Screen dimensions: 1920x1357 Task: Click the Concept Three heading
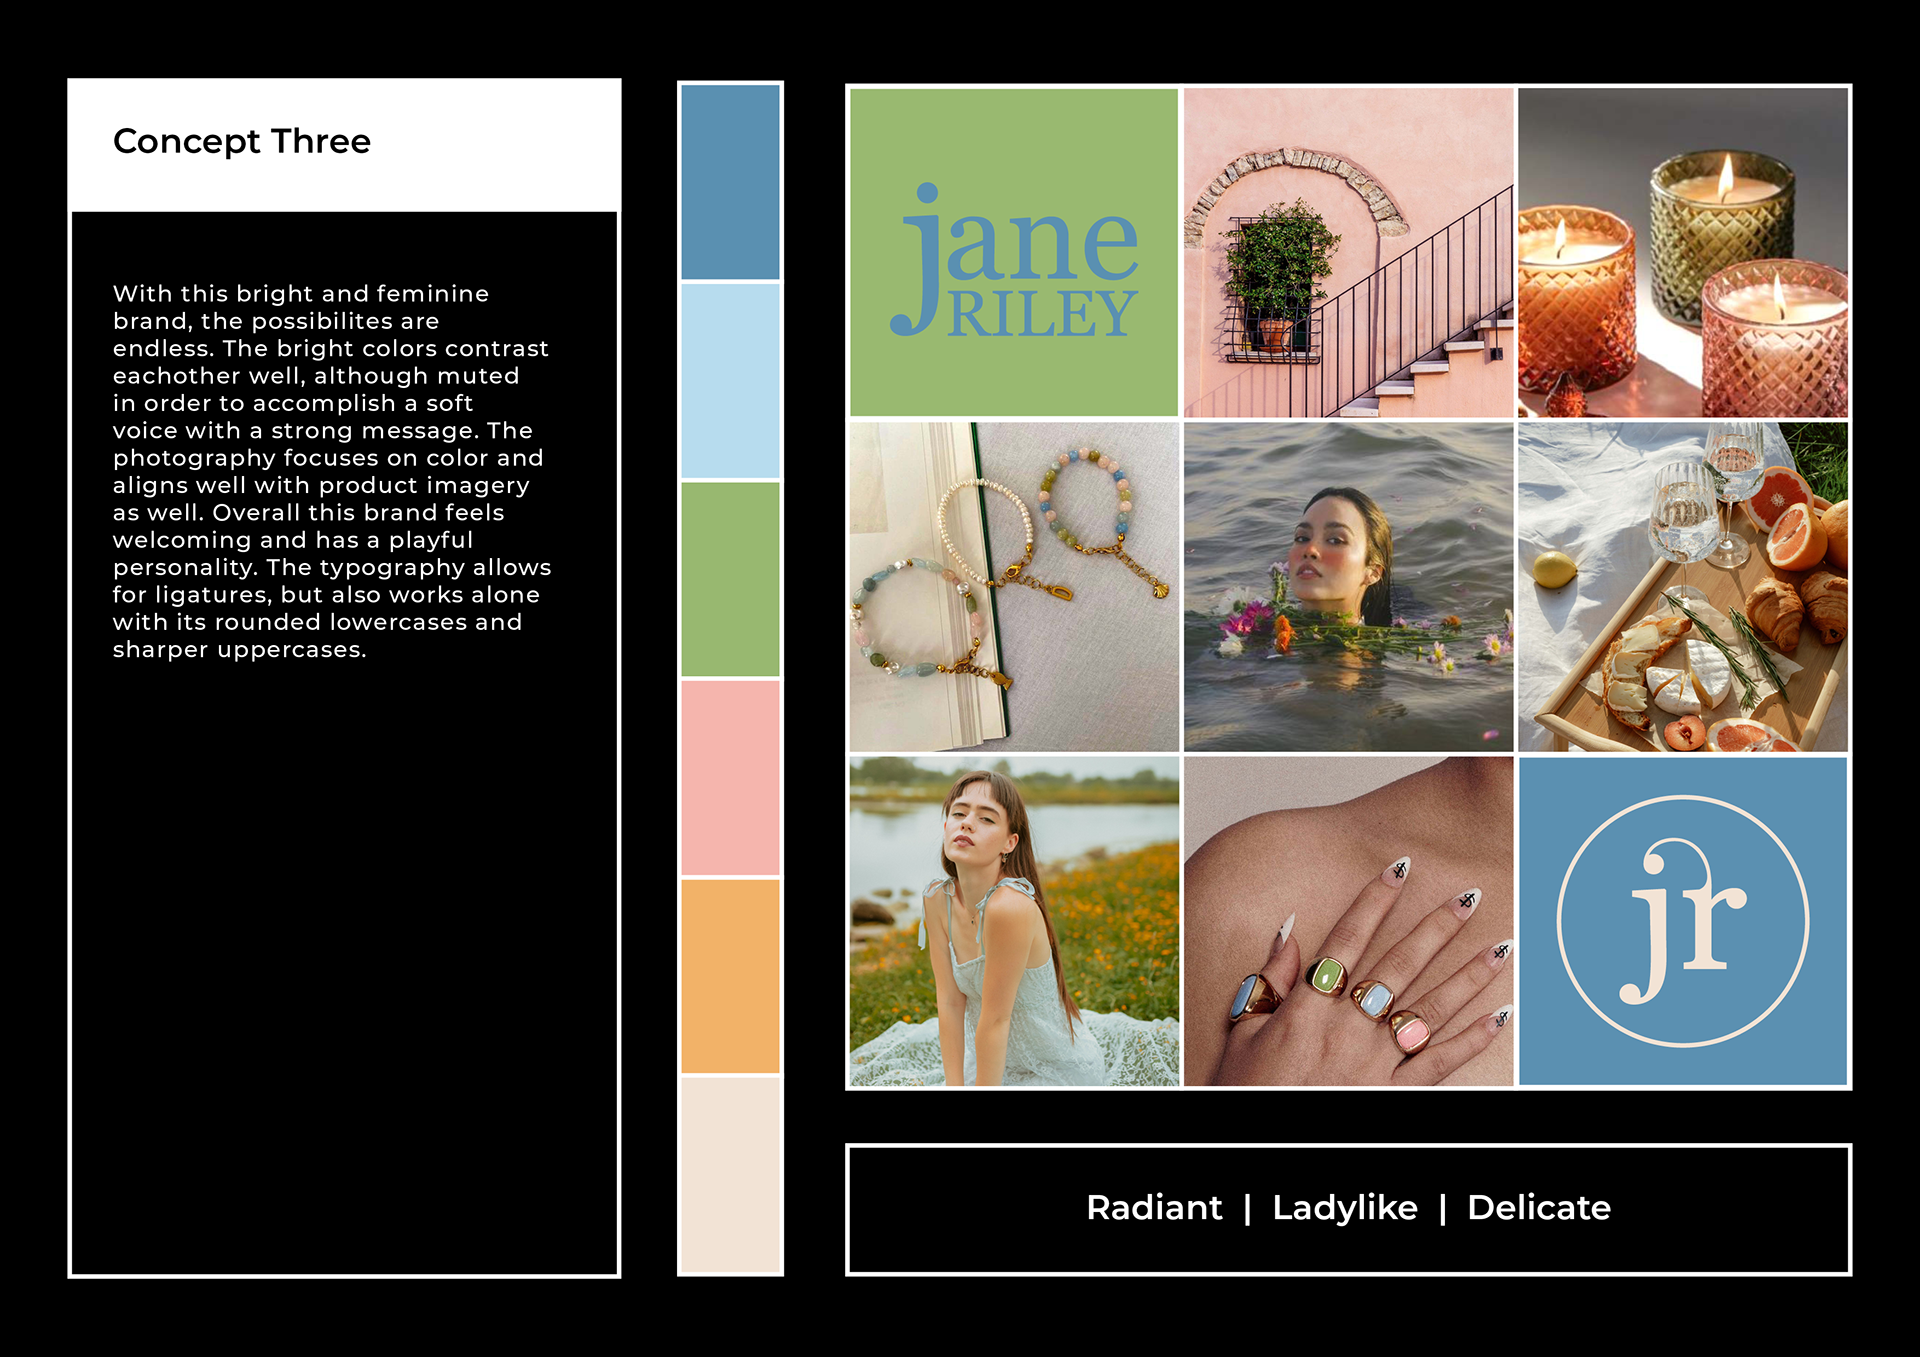pos(241,141)
